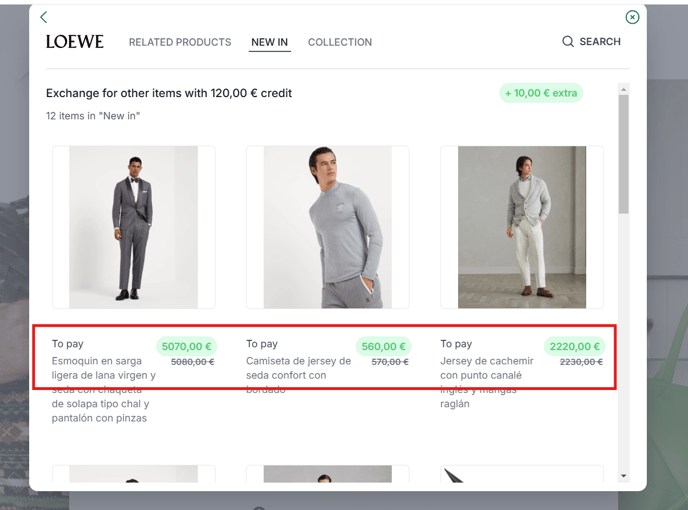
Task: Open the partially visible second-row middle product
Action: (x=328, y=474)
